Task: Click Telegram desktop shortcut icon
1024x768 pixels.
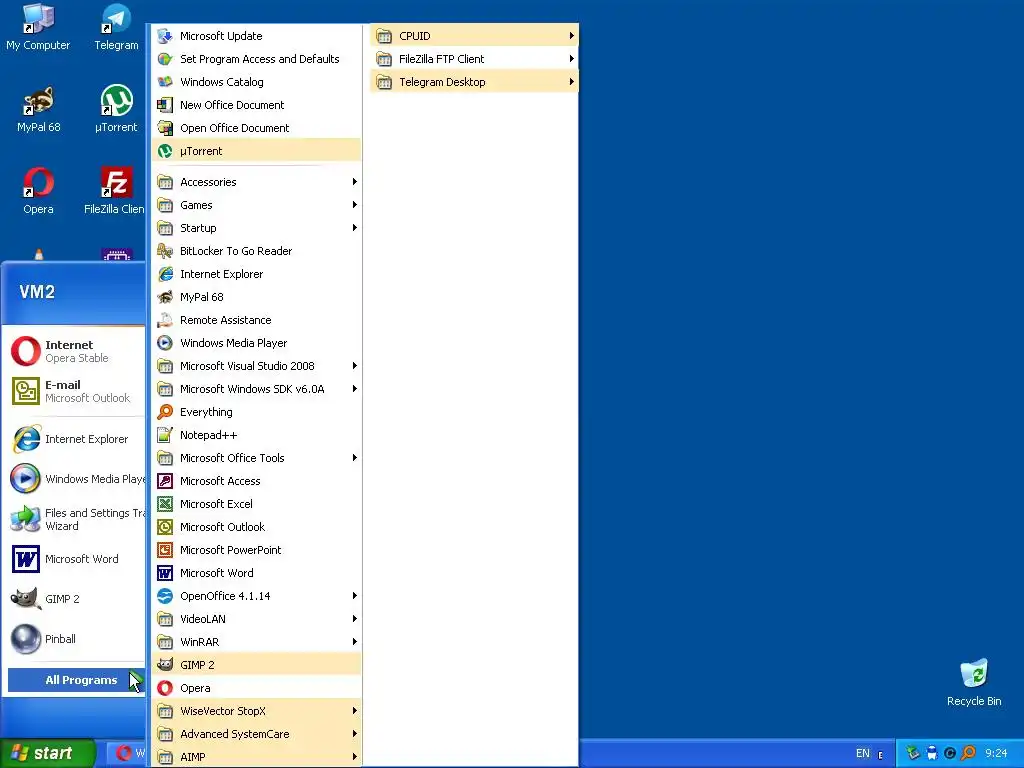Action: (116, 27)
